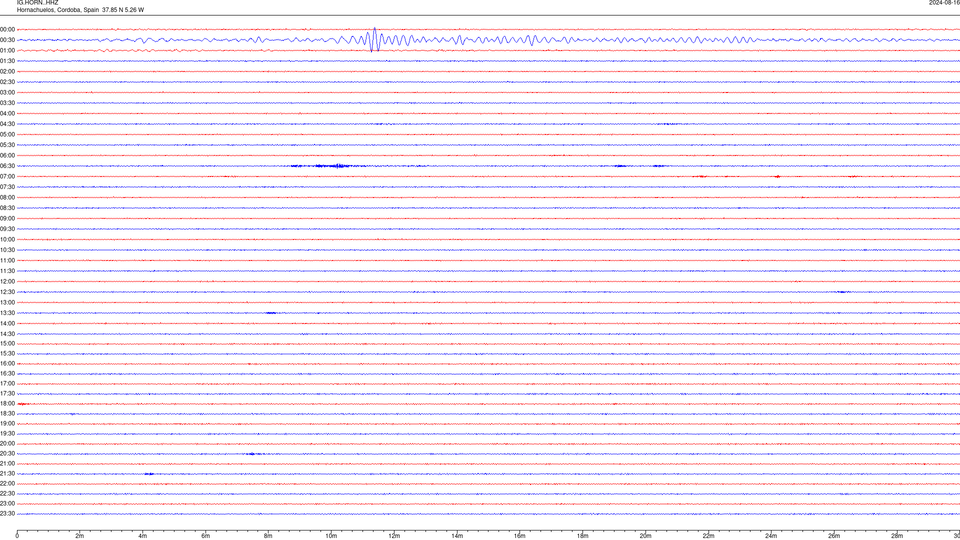Select the 05:00 trace time label
Image resolution: width=960 pixels, height=540 pixels.
click(x=7, y=135)
